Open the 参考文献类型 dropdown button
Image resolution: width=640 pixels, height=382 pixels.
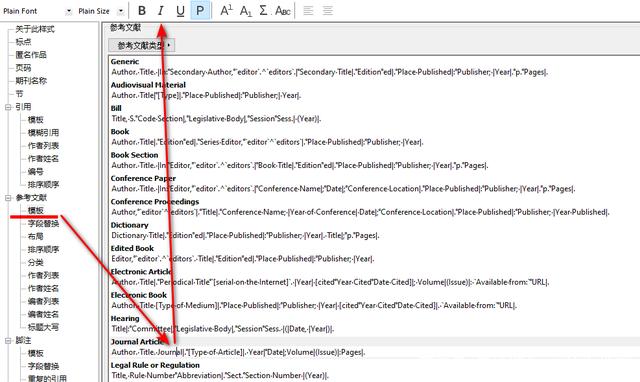[142, 45]
